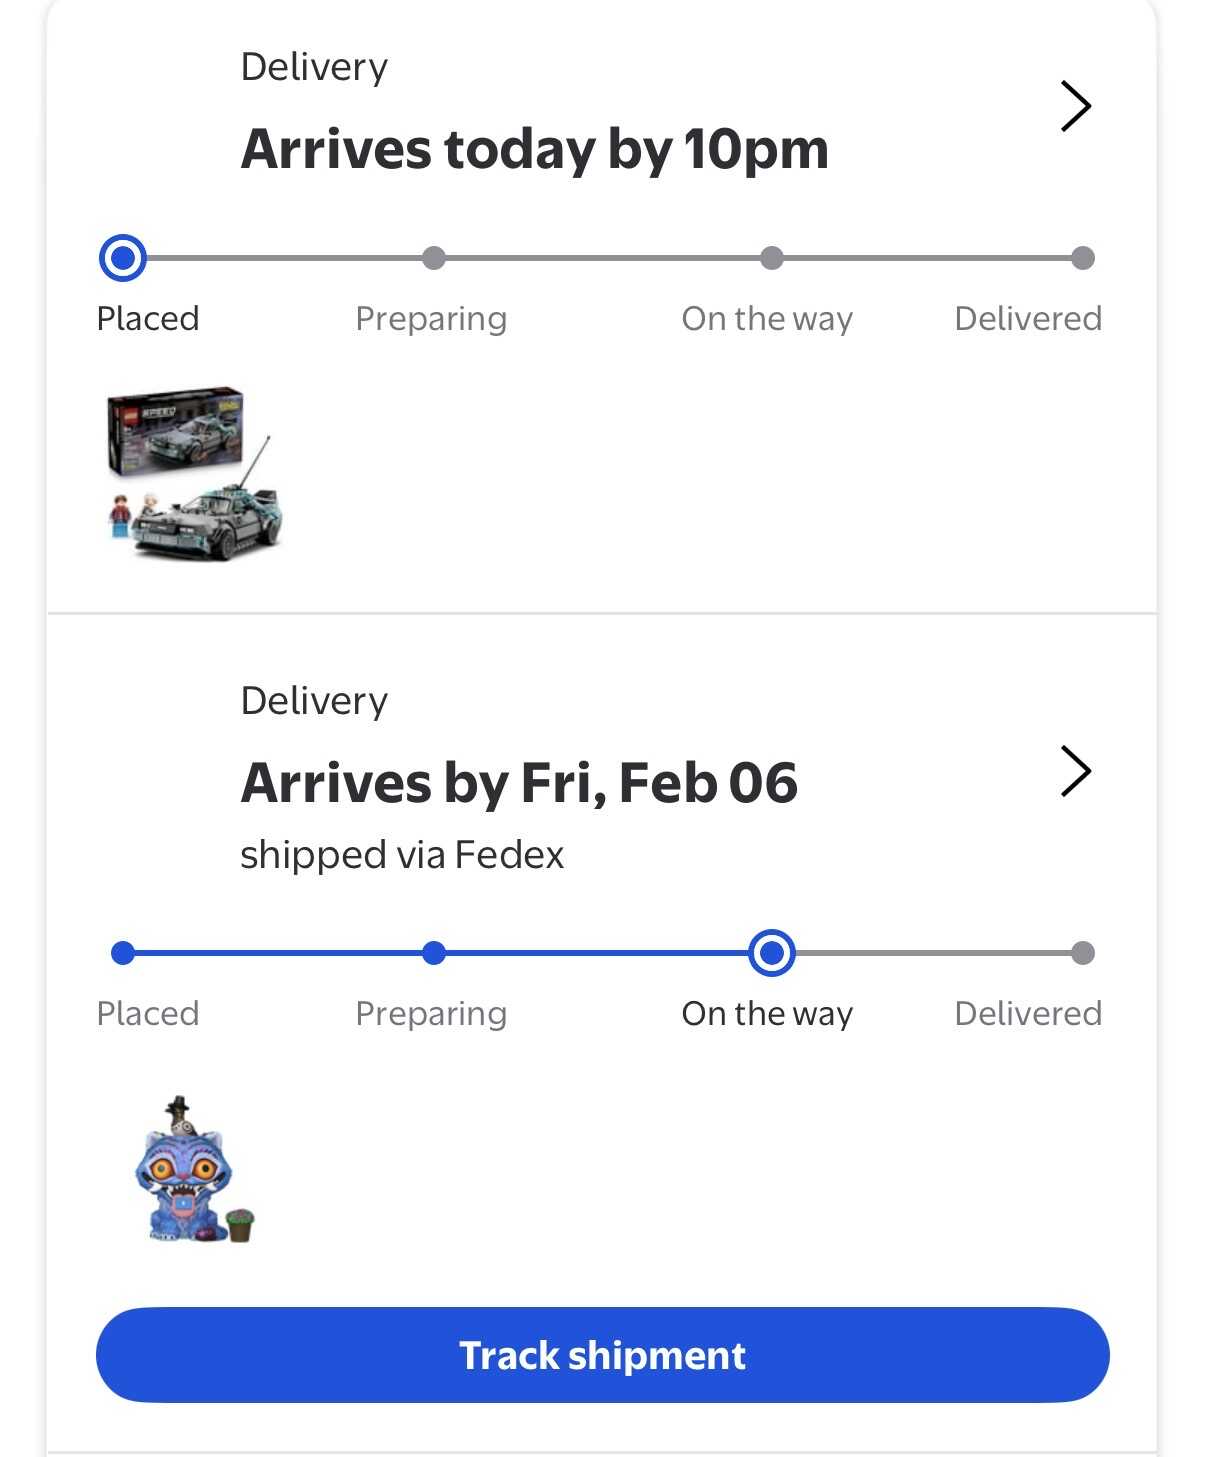Click the active Placed marker in today's delivery

(x=123, y=258)
